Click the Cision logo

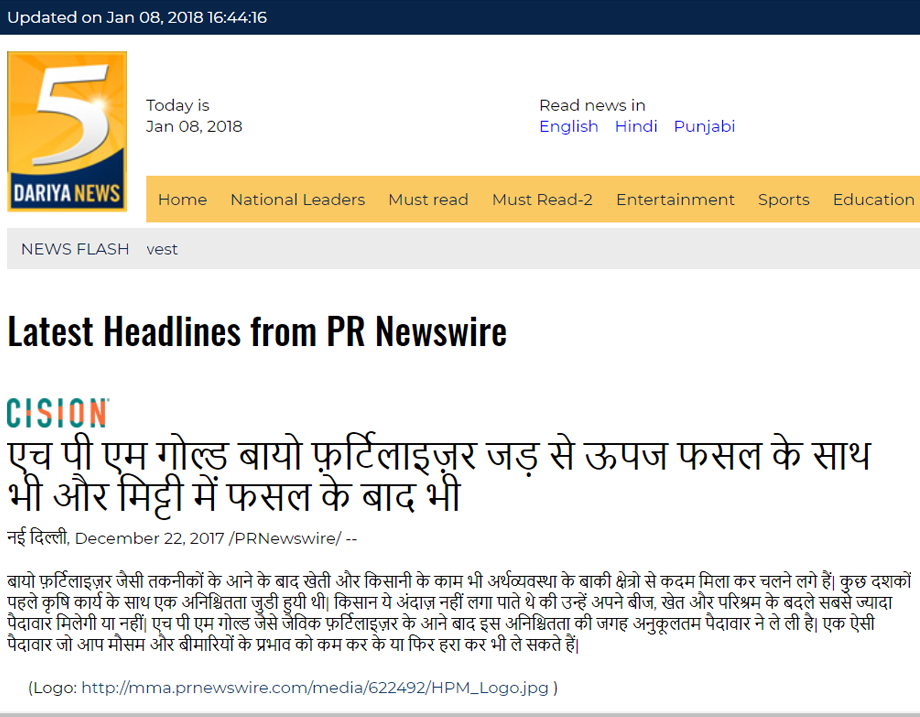pos(58,412)
